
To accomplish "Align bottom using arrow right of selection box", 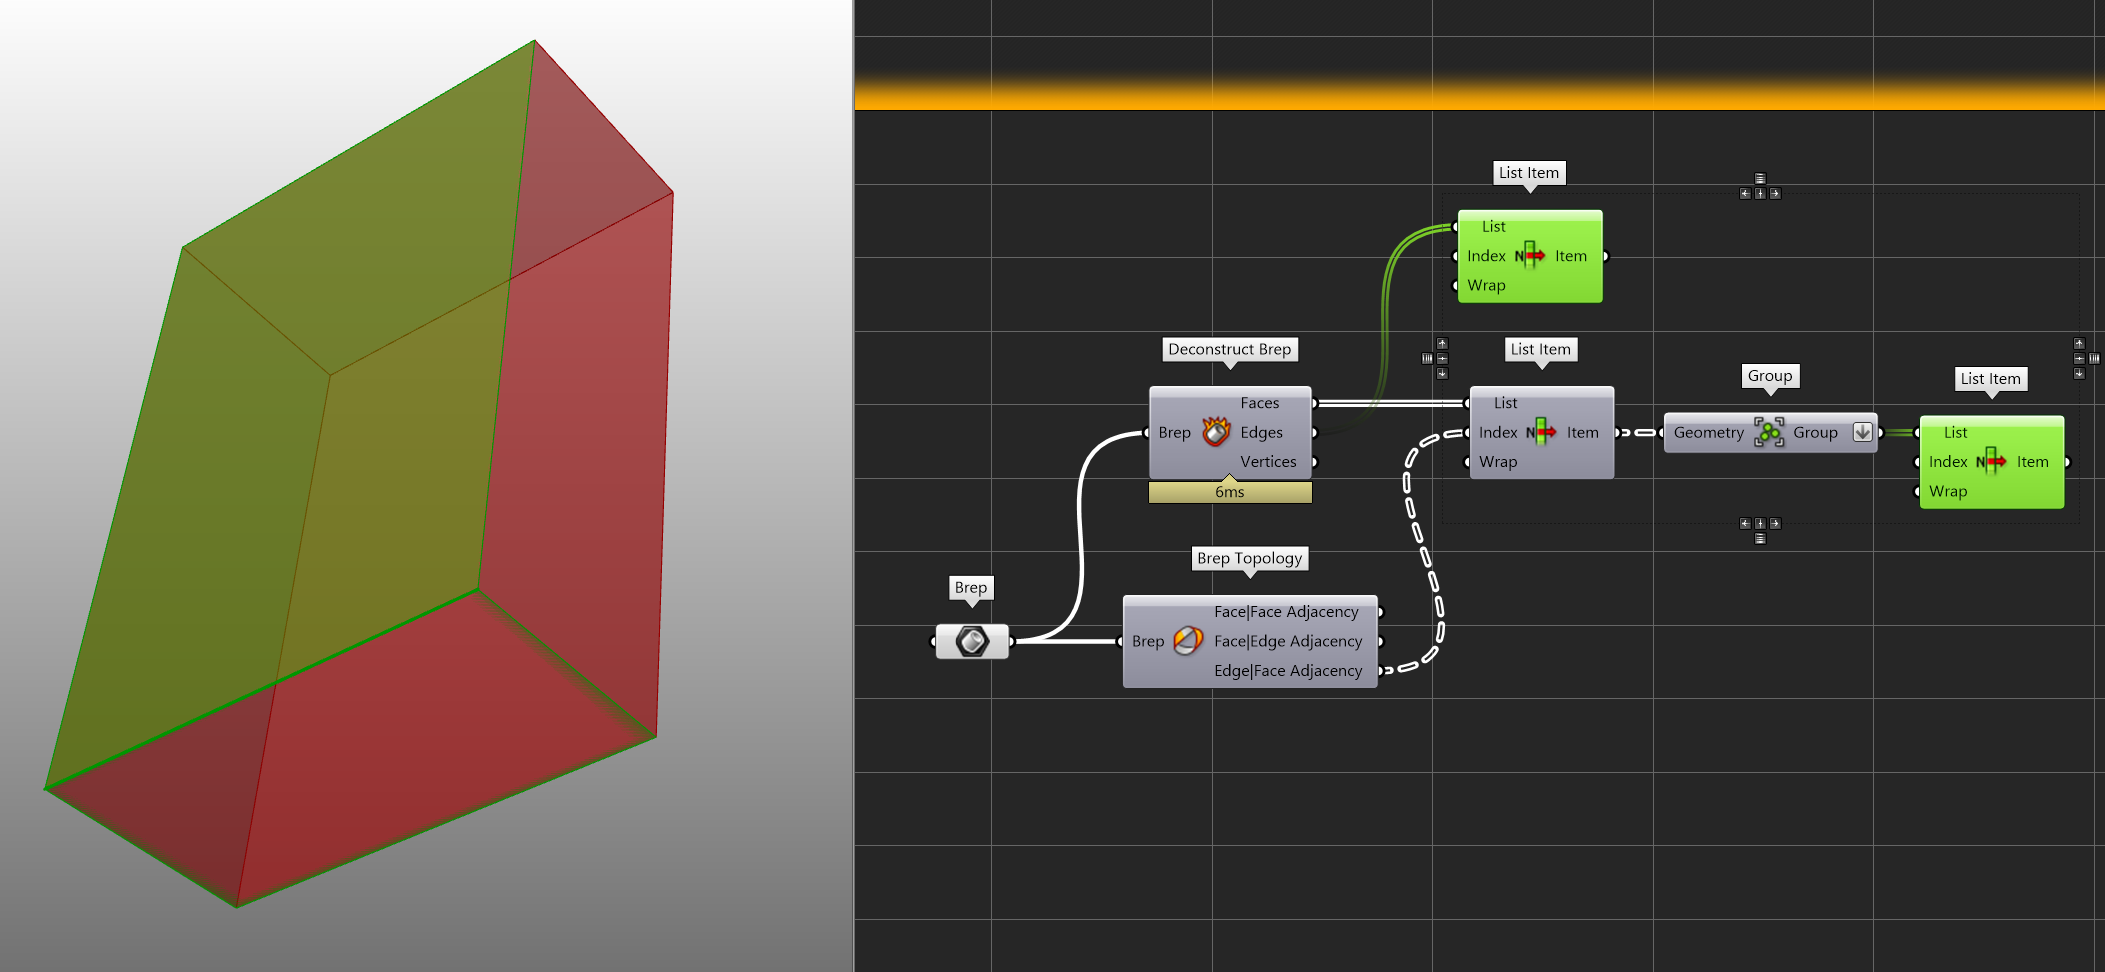I will [2079, 373].
